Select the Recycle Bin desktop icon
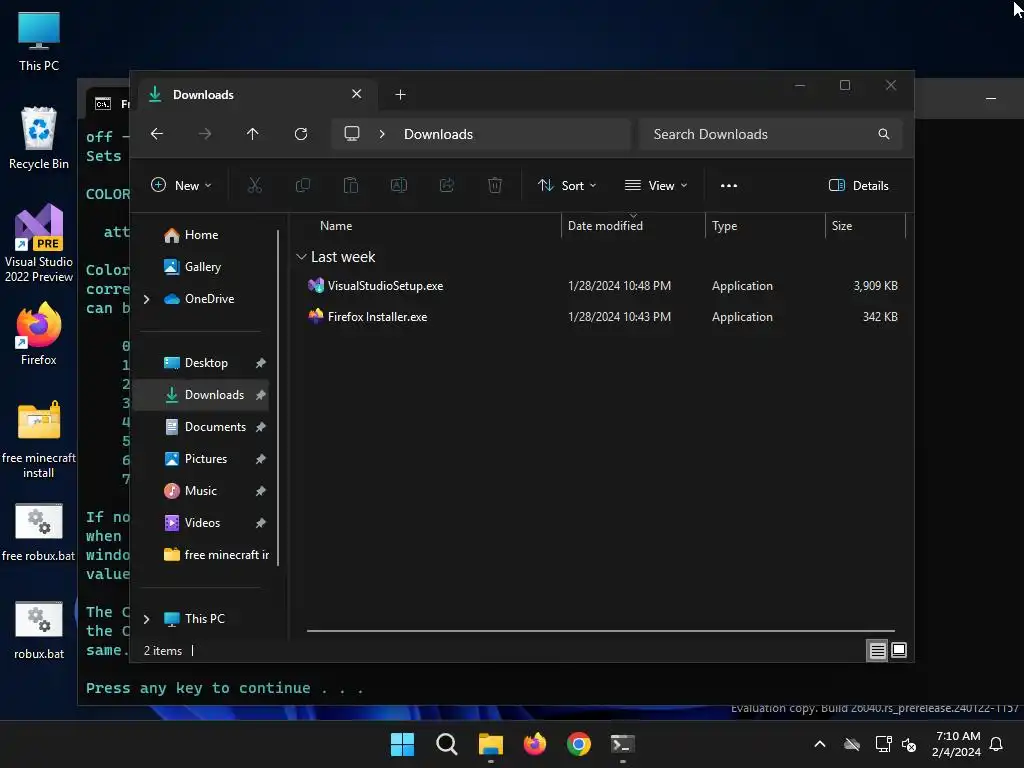The image size is (1024, 768). coord(39,138)
